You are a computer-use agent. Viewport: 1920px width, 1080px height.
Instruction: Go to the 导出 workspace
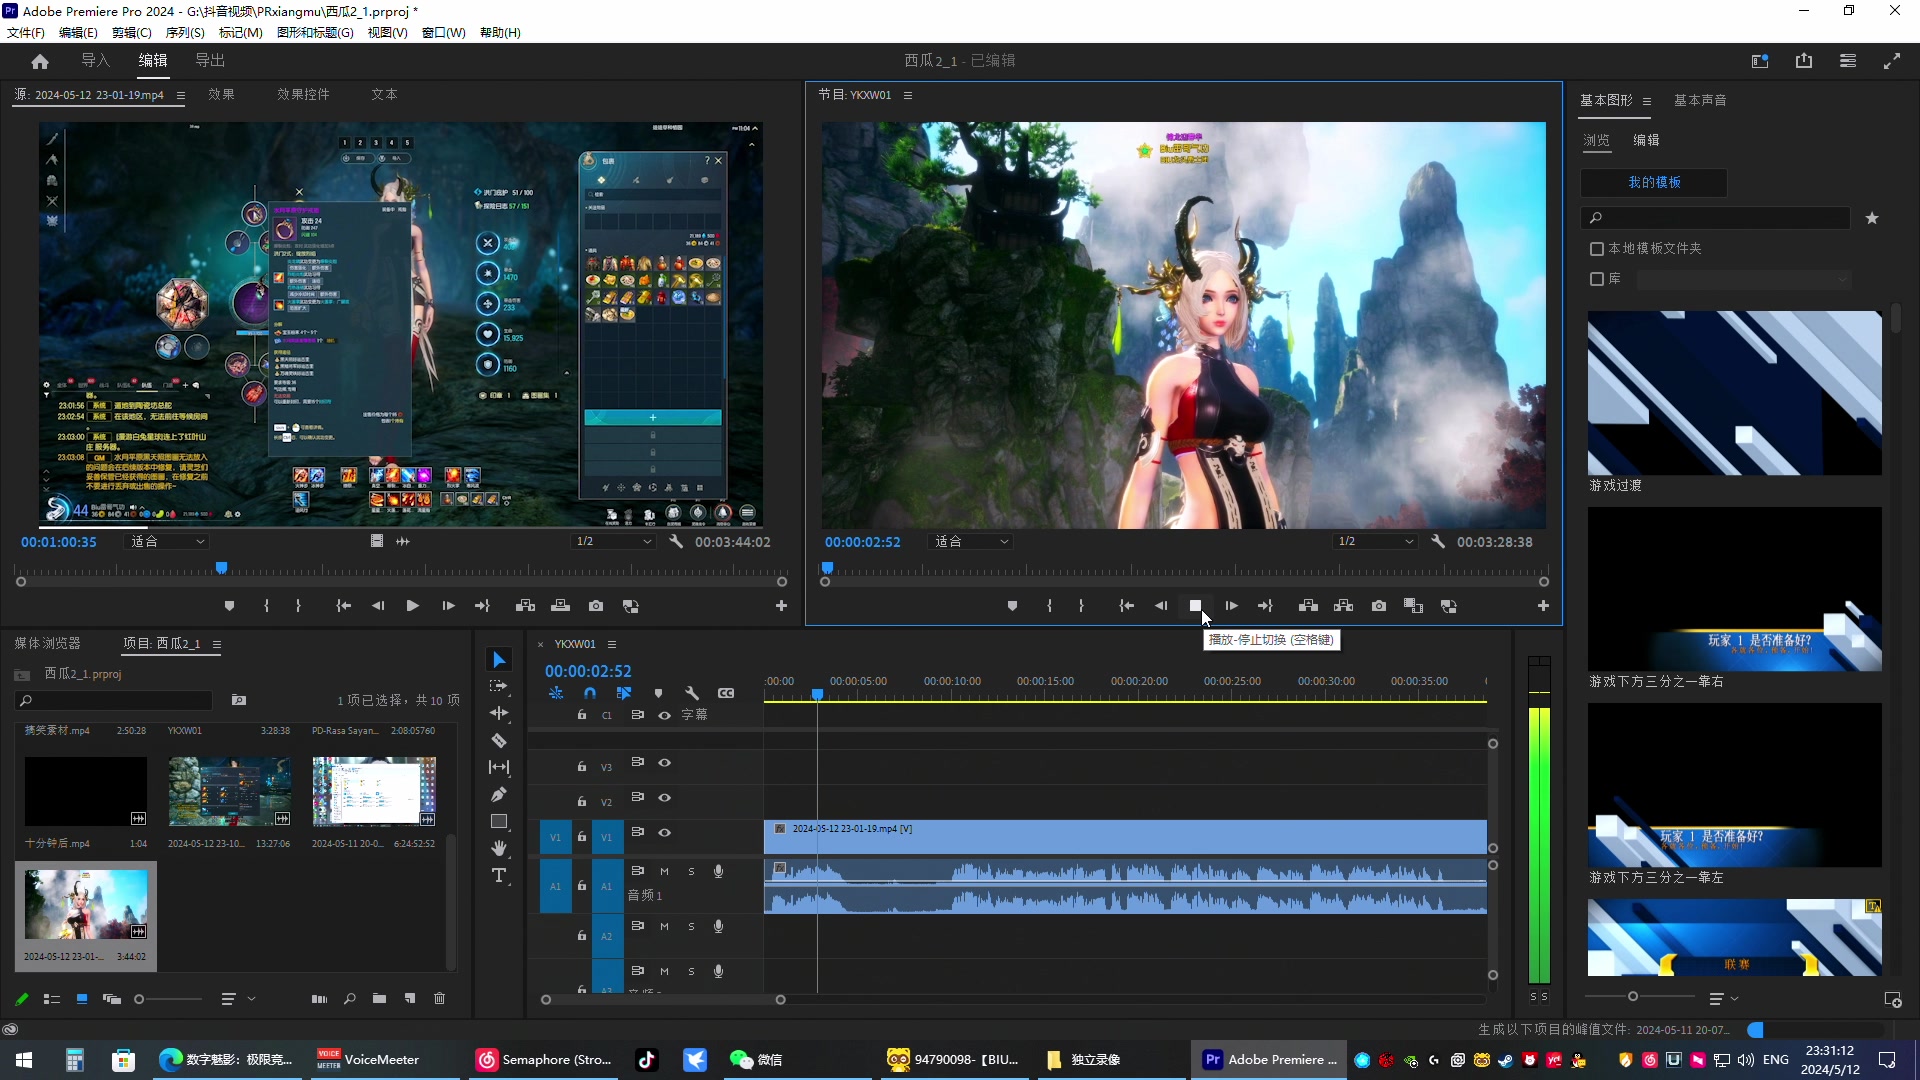coord(210,60)
